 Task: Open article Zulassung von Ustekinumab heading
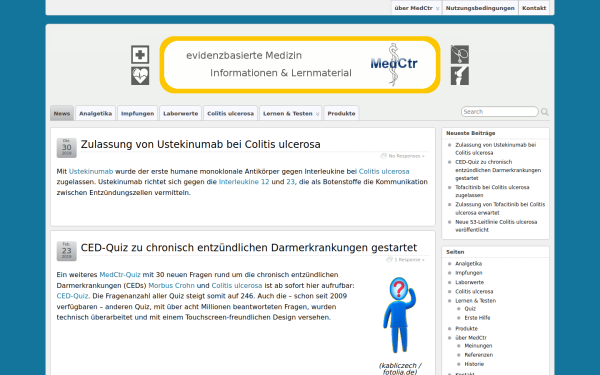click(201, 144)
